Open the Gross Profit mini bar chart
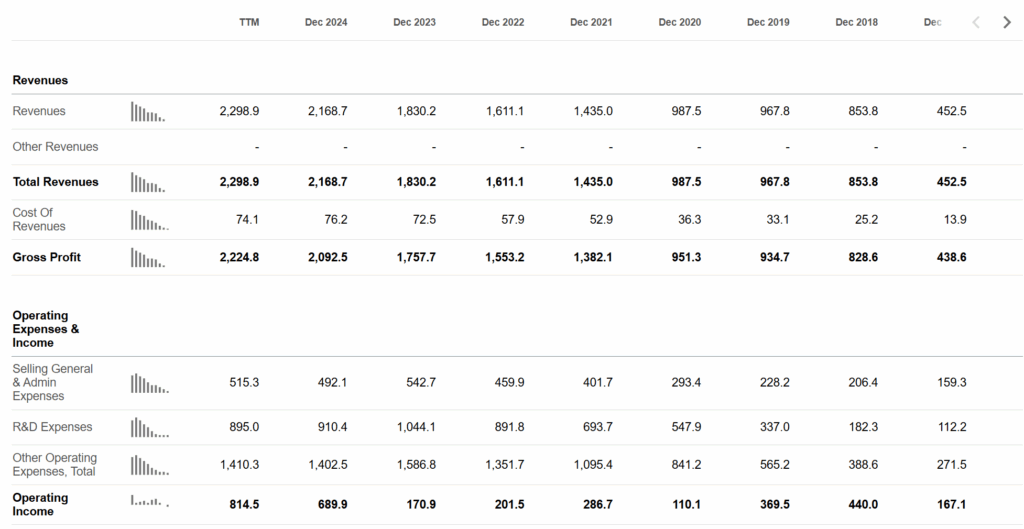1024x529 pixels. pos(148,257)
